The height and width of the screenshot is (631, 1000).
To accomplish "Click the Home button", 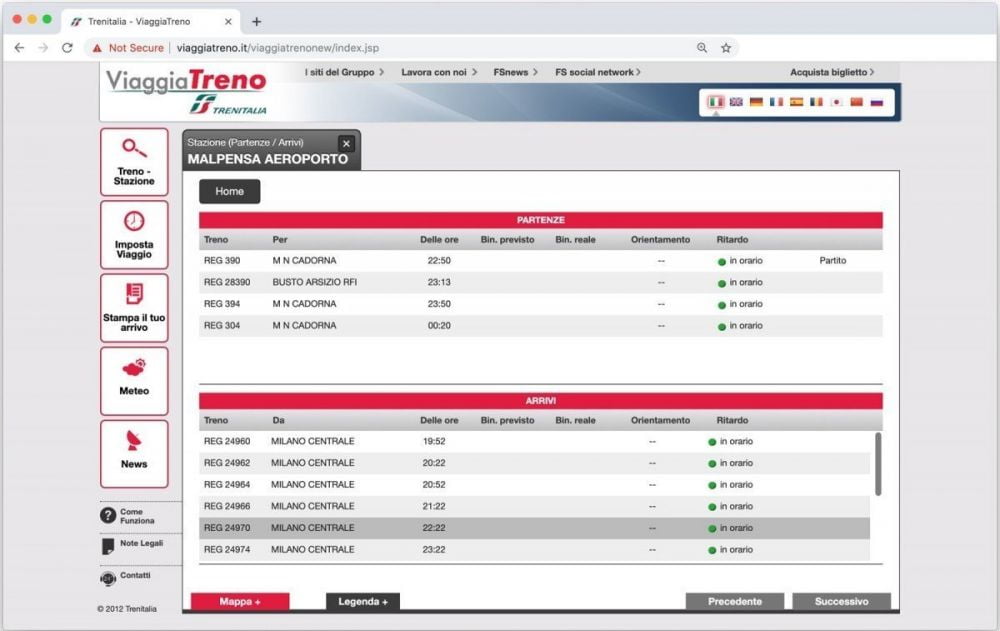I will tap(229, 191).
